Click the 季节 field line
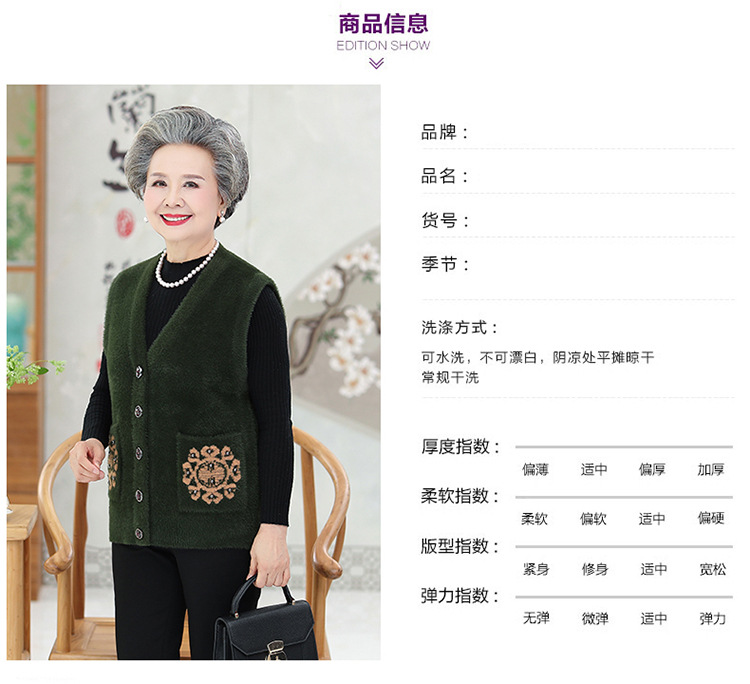The width and height of the screenshot is (750, 684). click(x=578, y=265)
